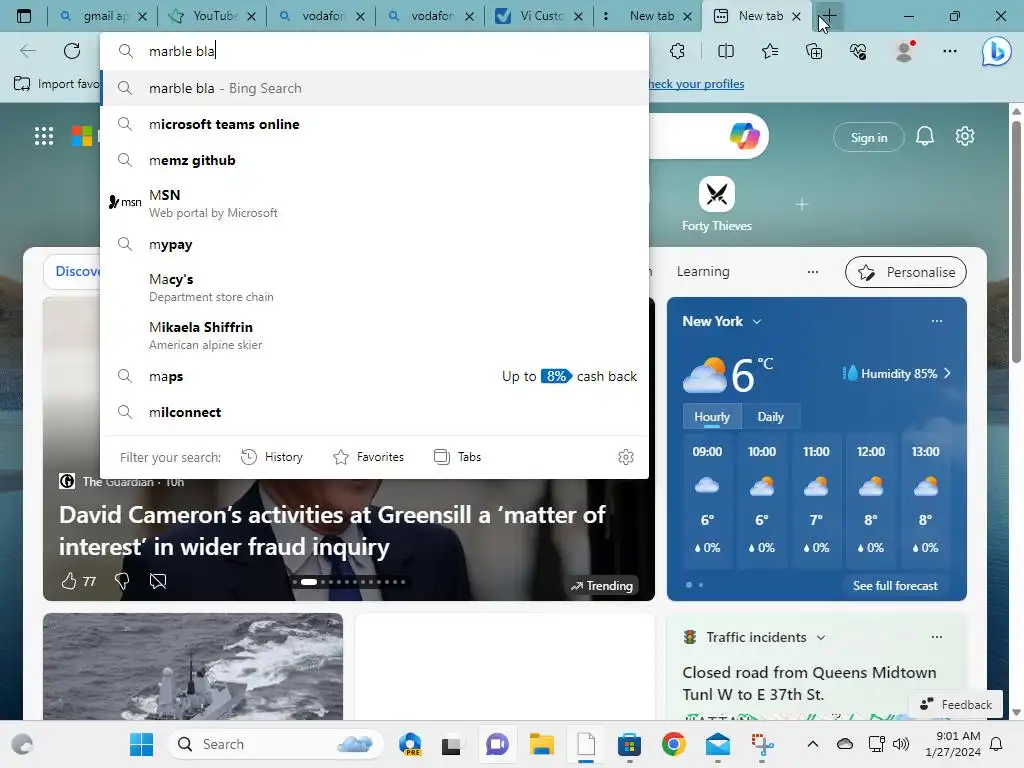Switch weather to Hourly view
Screen dimensions: 1024x768
point(712,417)
